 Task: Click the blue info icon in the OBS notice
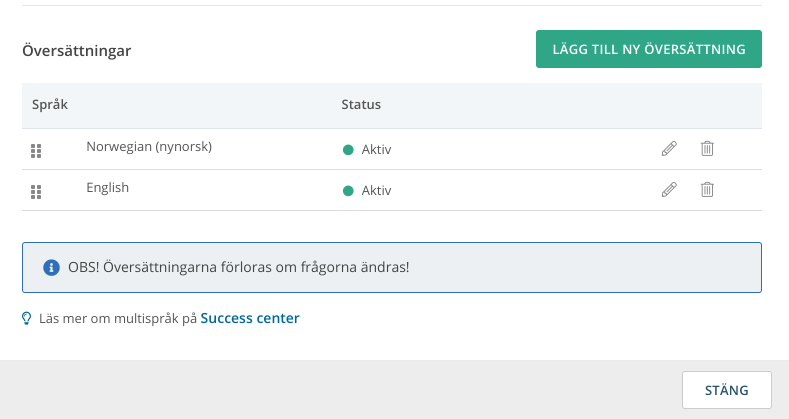51,267
